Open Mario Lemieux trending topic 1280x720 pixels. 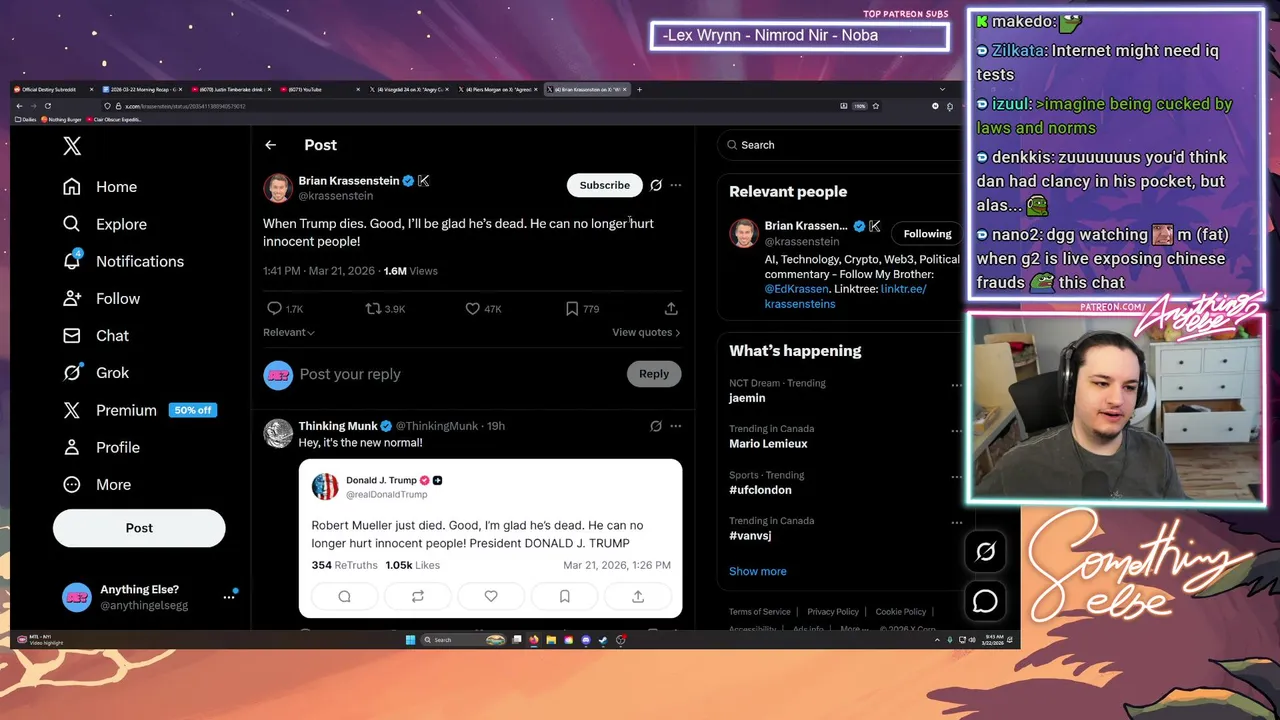pos(768,444)
